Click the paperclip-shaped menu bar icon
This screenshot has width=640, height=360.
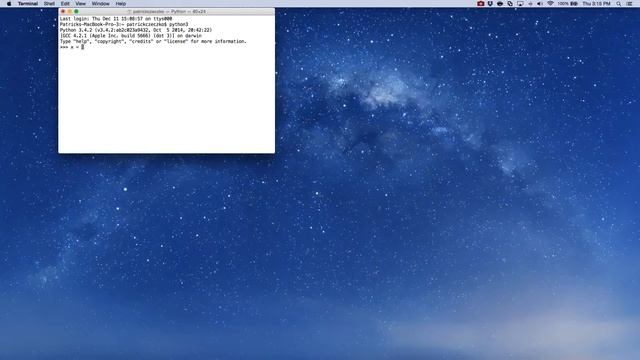pos(510,4)
